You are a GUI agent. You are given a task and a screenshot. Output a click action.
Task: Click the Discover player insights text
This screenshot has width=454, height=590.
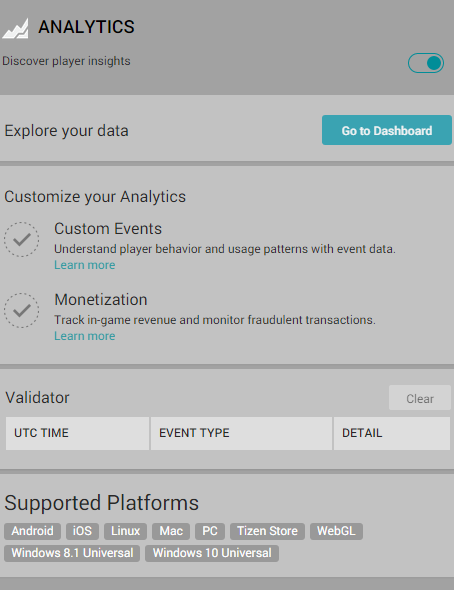coord(66,61)
